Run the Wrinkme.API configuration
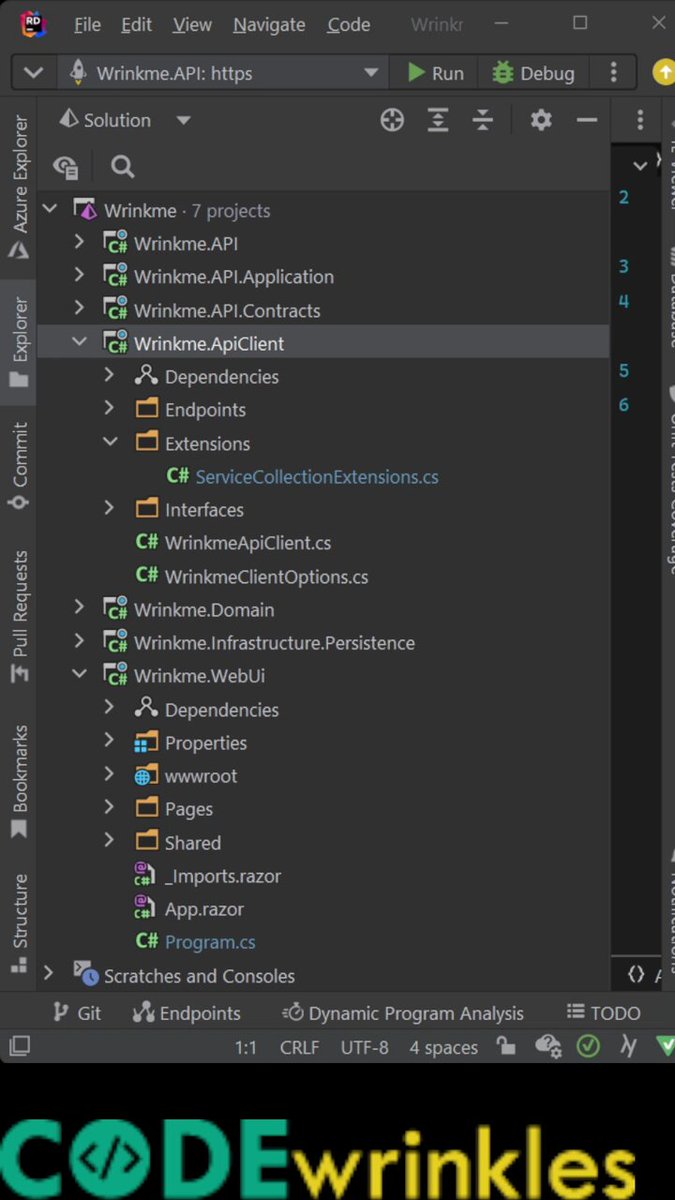Viewport: 675px width, 1200px height. (x=435, y=73)
